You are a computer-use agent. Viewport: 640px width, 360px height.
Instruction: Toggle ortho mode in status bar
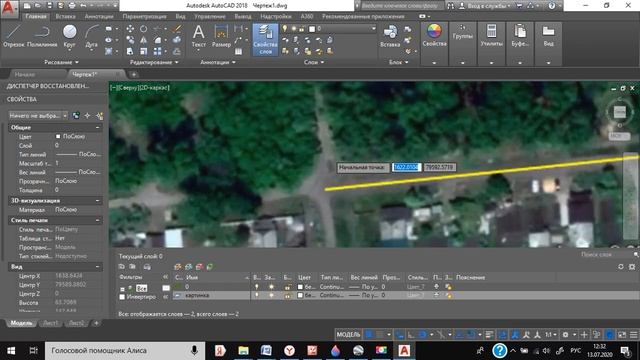pos(411,335)
